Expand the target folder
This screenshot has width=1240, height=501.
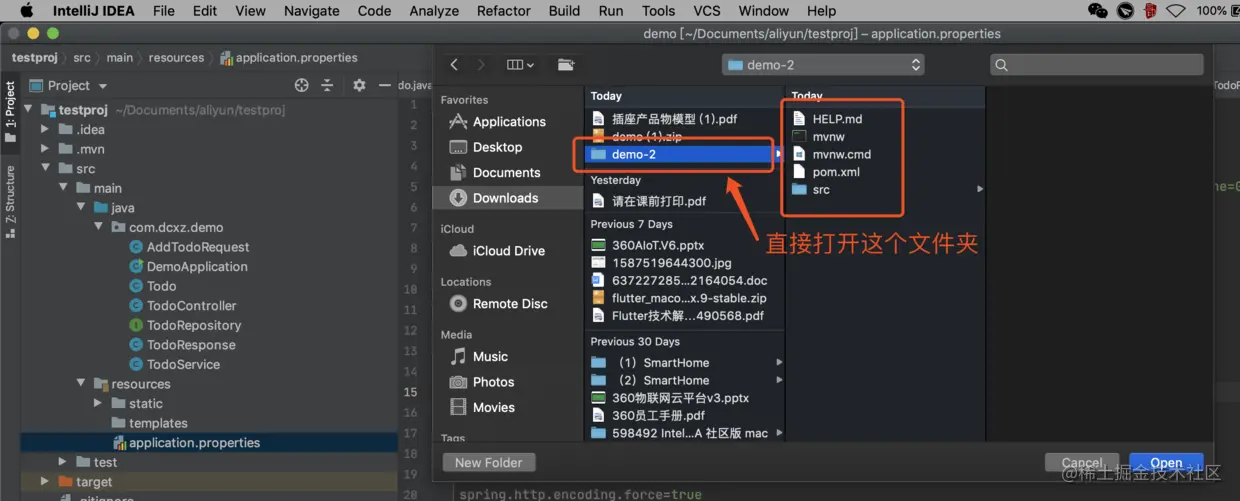click(x=45, y=482)
